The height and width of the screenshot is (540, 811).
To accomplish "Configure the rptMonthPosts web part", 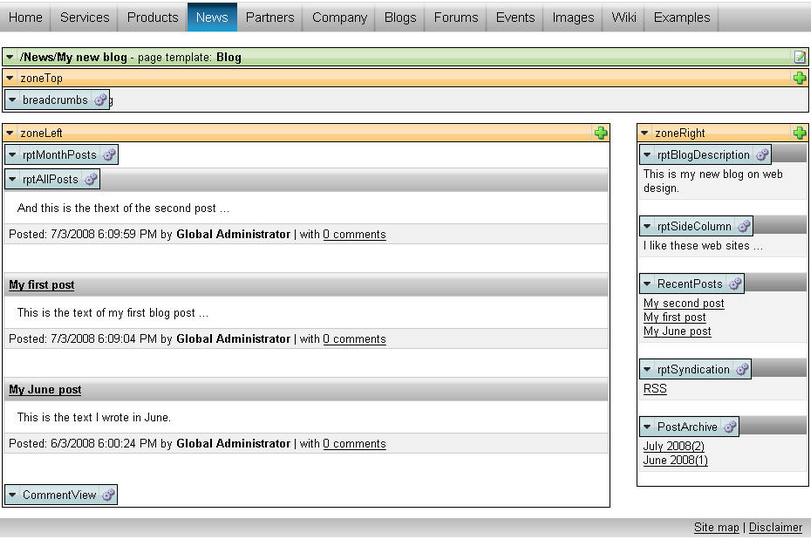I will [x=109, y=155].
